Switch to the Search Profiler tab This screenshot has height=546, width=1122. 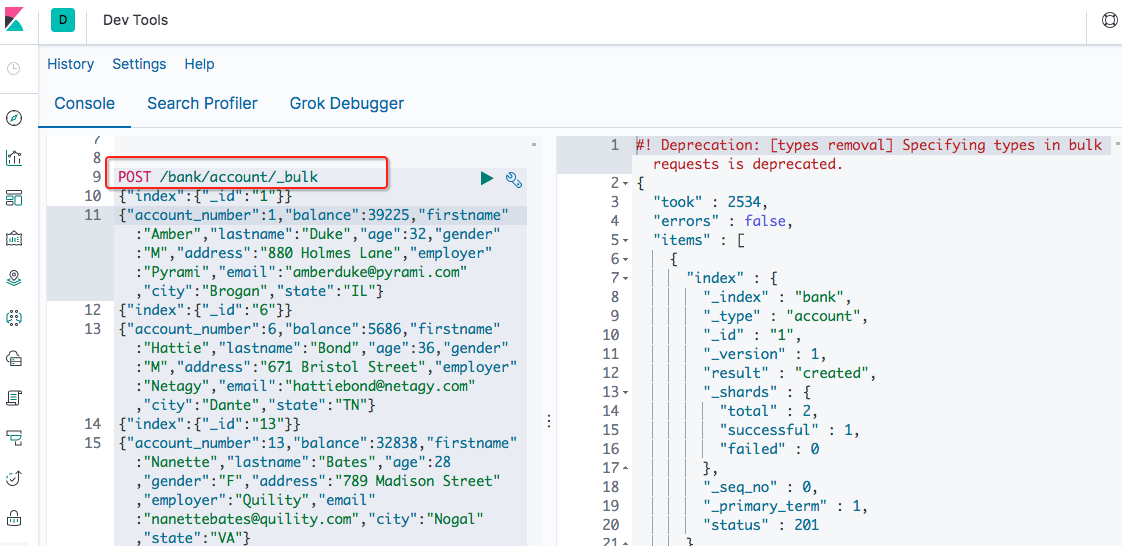click(202, 103)
